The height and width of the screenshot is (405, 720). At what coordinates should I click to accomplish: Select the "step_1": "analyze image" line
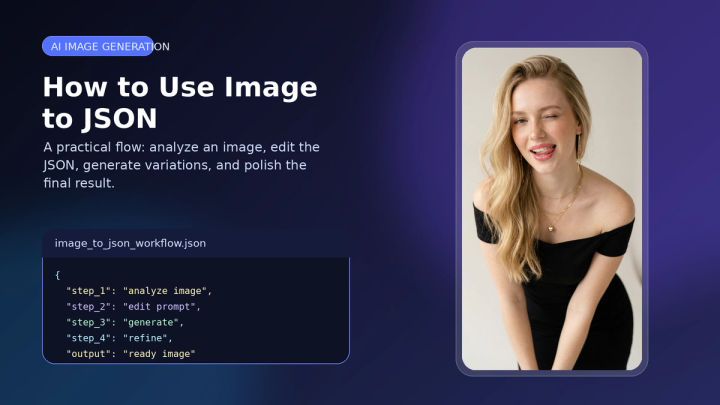(139, 291)
